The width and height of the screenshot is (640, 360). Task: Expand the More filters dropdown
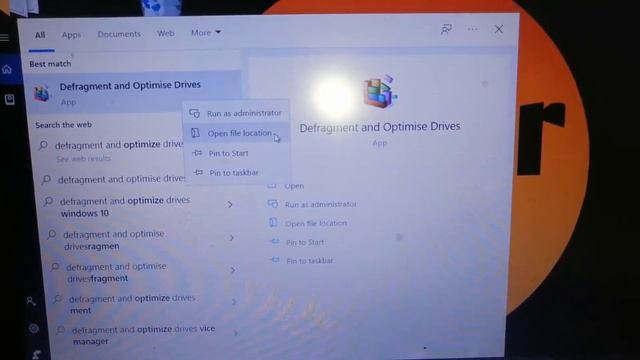point(206,32)
